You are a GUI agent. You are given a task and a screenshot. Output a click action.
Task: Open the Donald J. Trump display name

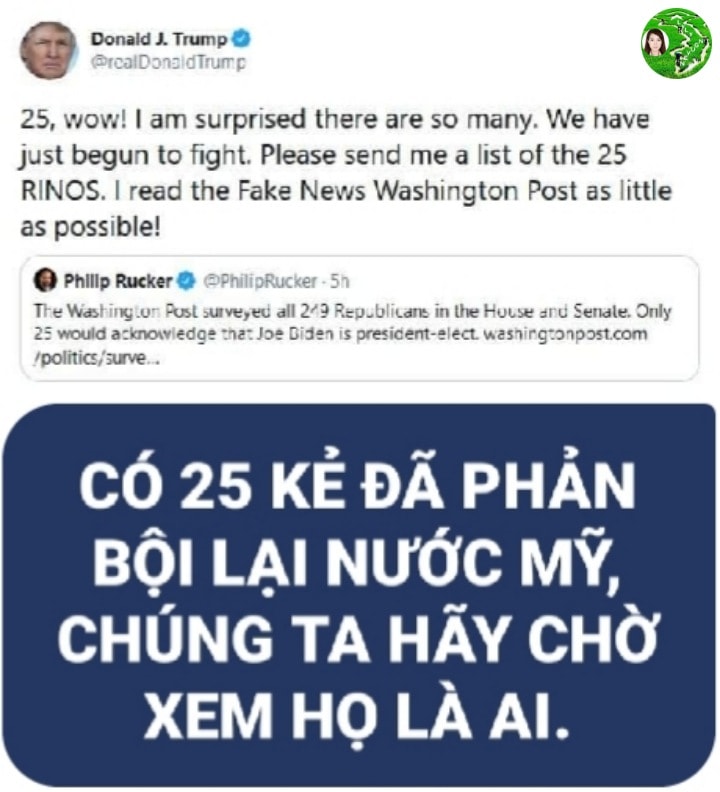point(159,39)
